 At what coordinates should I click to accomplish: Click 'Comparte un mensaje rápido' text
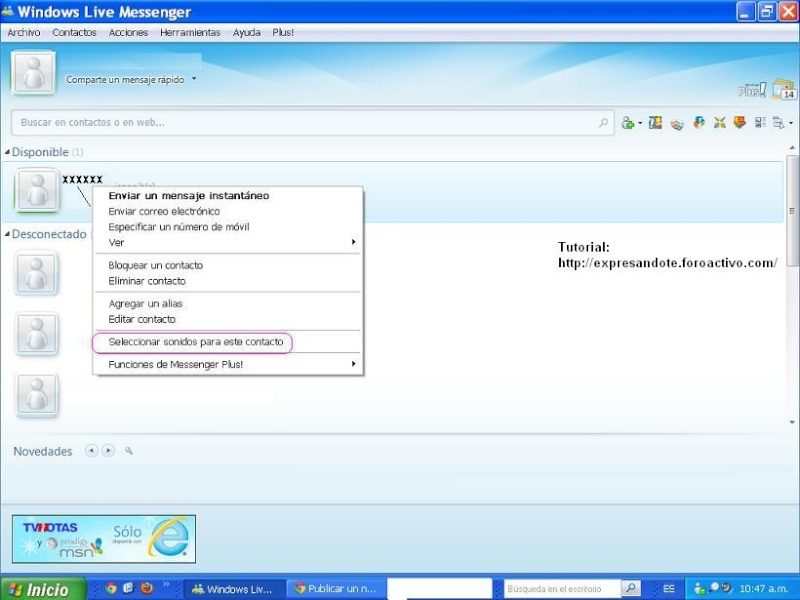click(125, 80)
